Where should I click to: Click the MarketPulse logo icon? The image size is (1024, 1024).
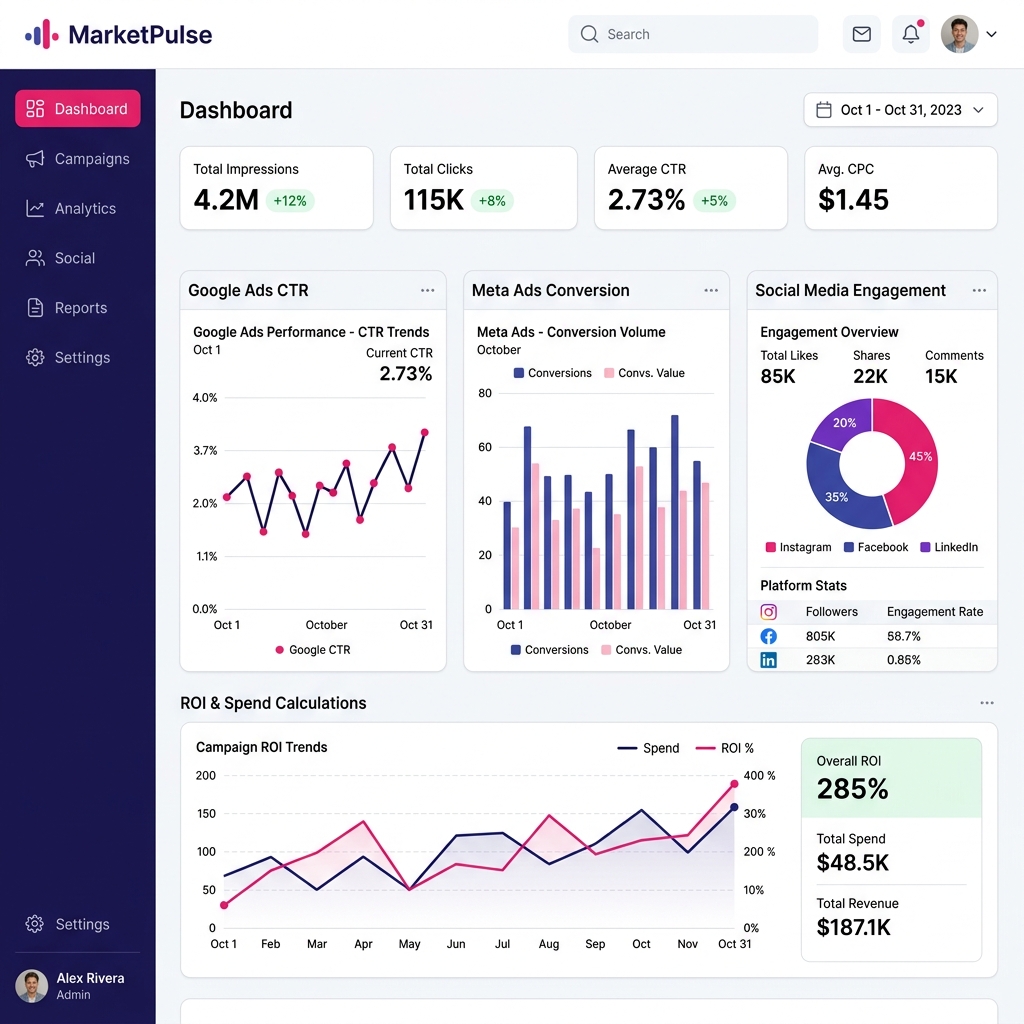click(x=42, y=34)
